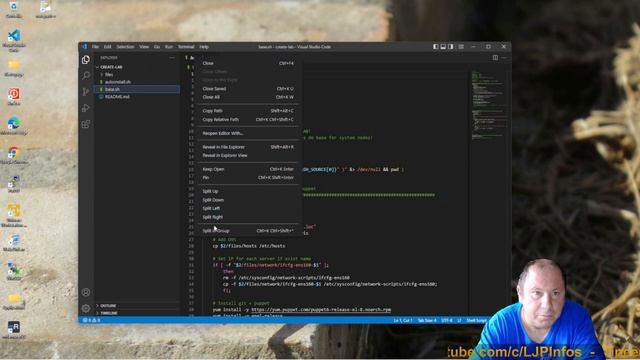
Task: Choose Close Saved in the context menu
Action: [x=248, y=89]
